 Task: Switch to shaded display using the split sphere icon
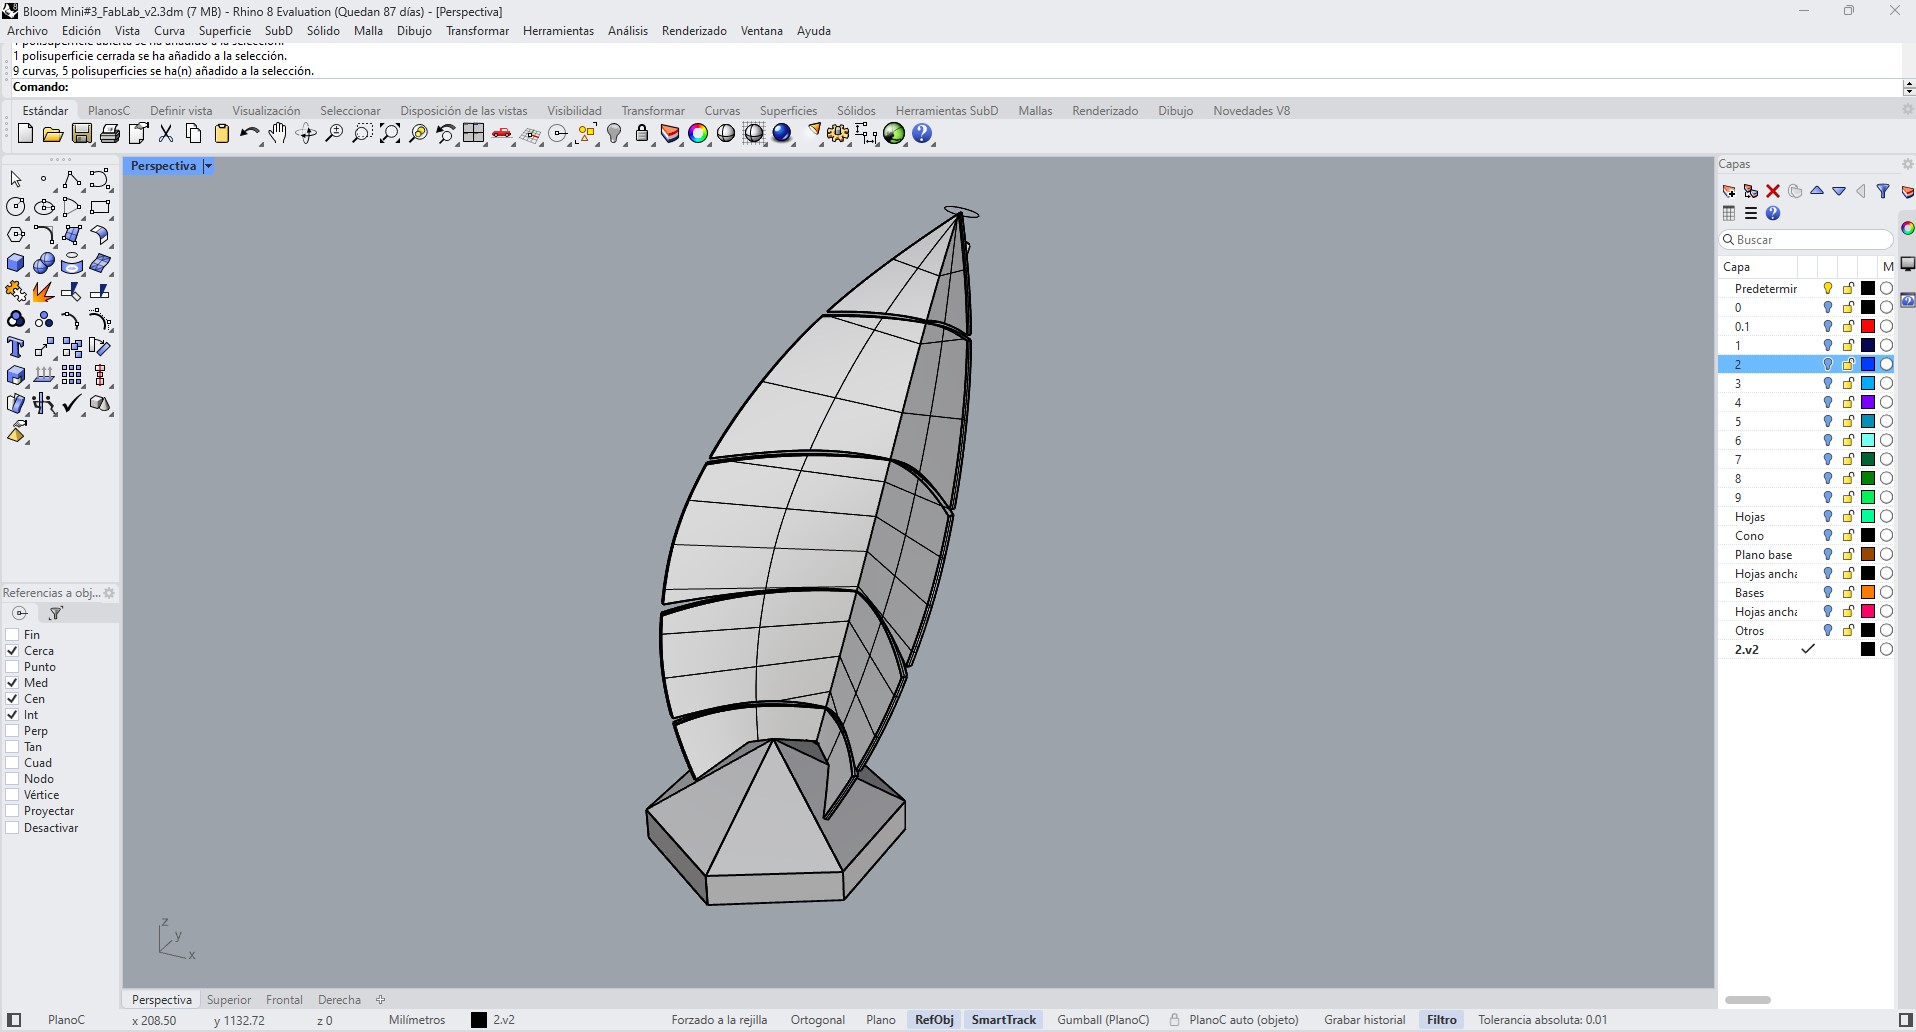coord(726,134)
